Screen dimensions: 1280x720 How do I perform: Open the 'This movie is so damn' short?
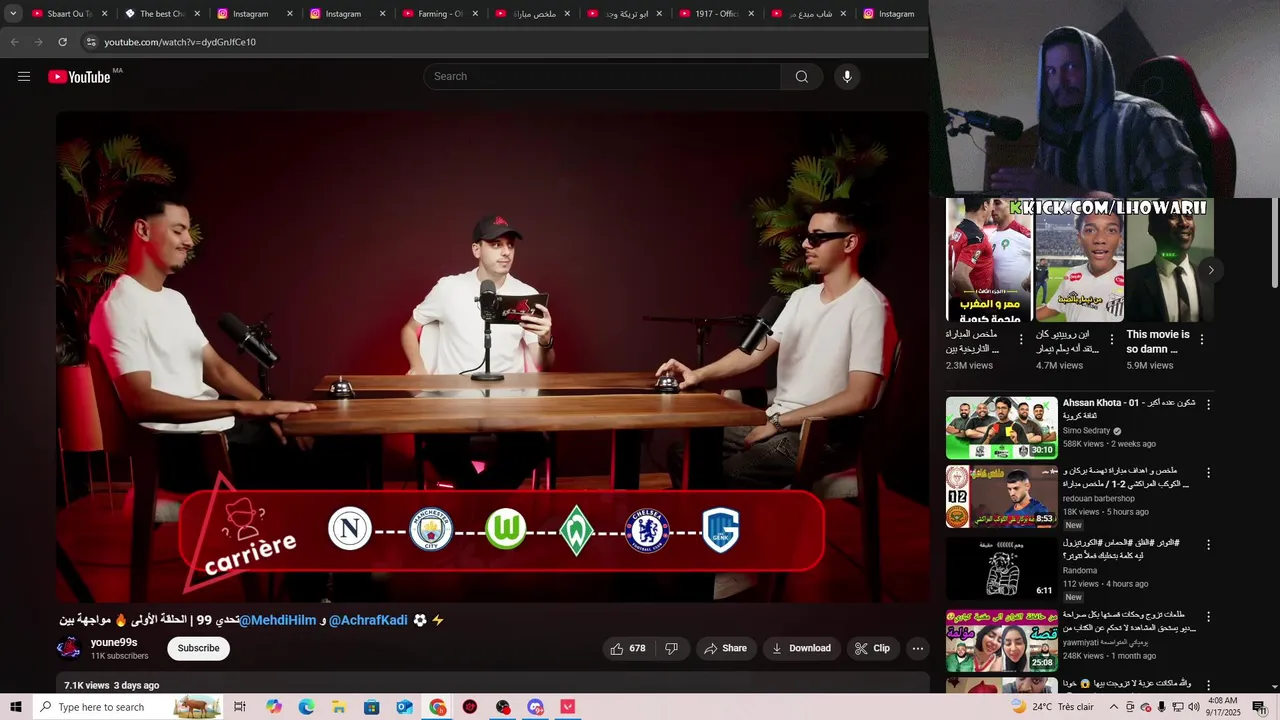1170,260
